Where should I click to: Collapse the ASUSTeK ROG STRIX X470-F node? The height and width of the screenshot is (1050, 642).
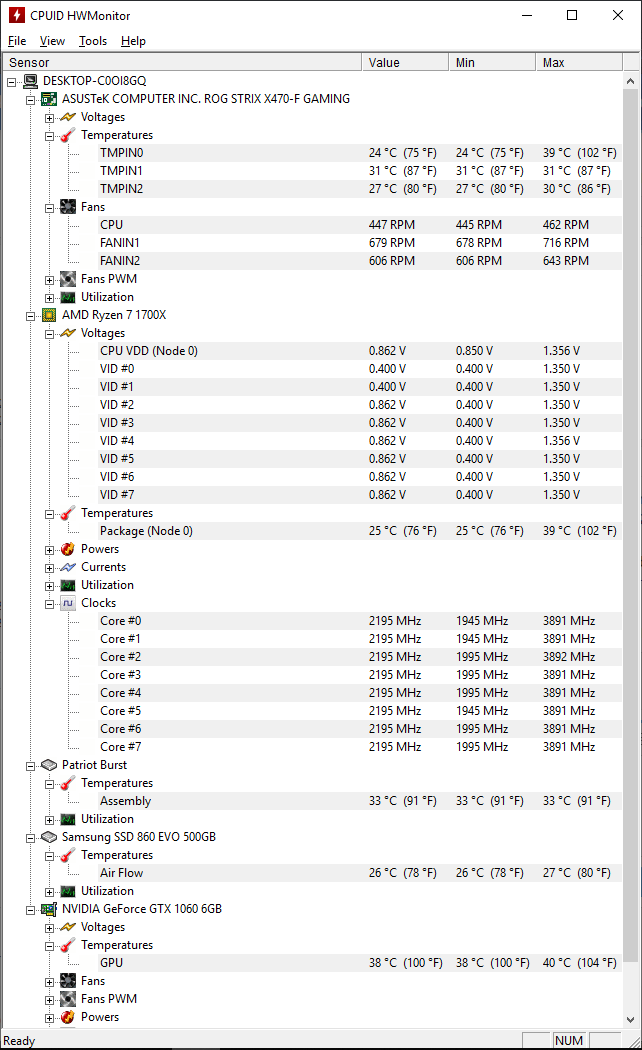coord(31,100)
